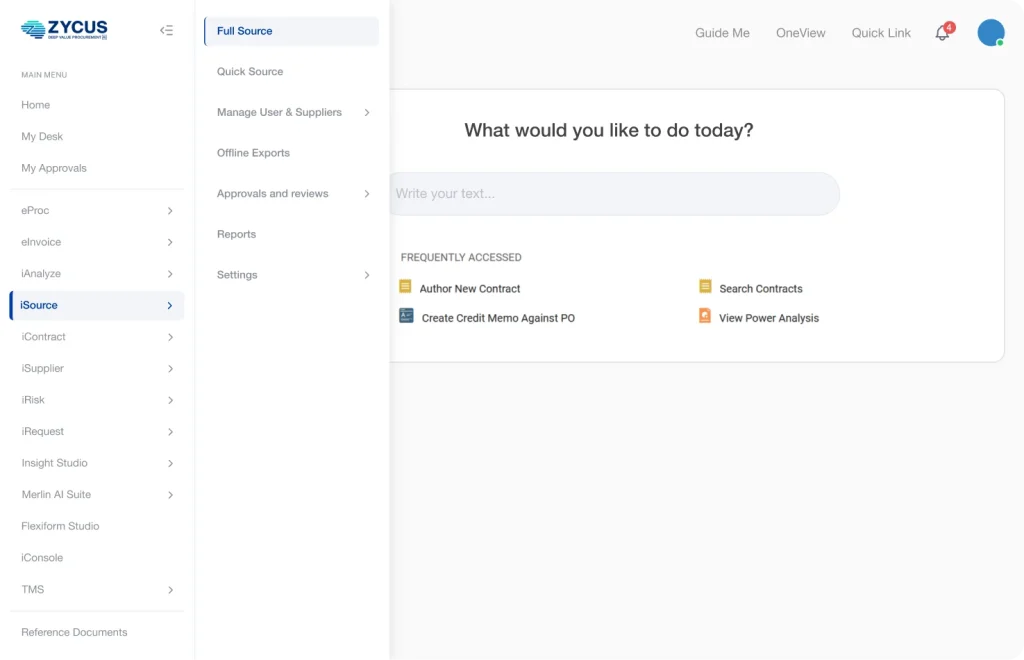
Task: Open Insight Studio
Action: pyautogui.click(x=54, y=463)
